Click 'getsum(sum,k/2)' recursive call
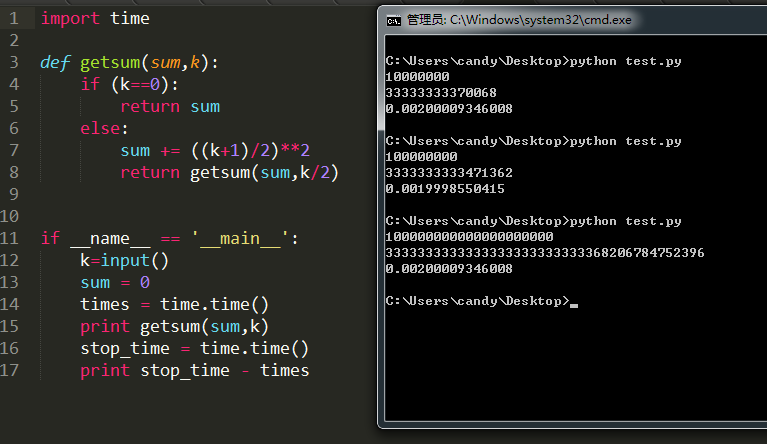 264,173
